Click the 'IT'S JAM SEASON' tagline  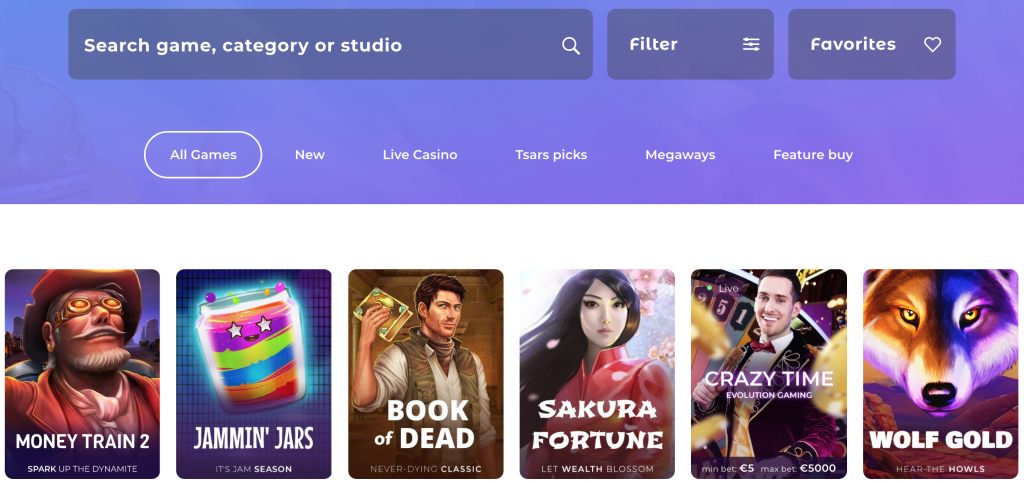coord(253,469)
